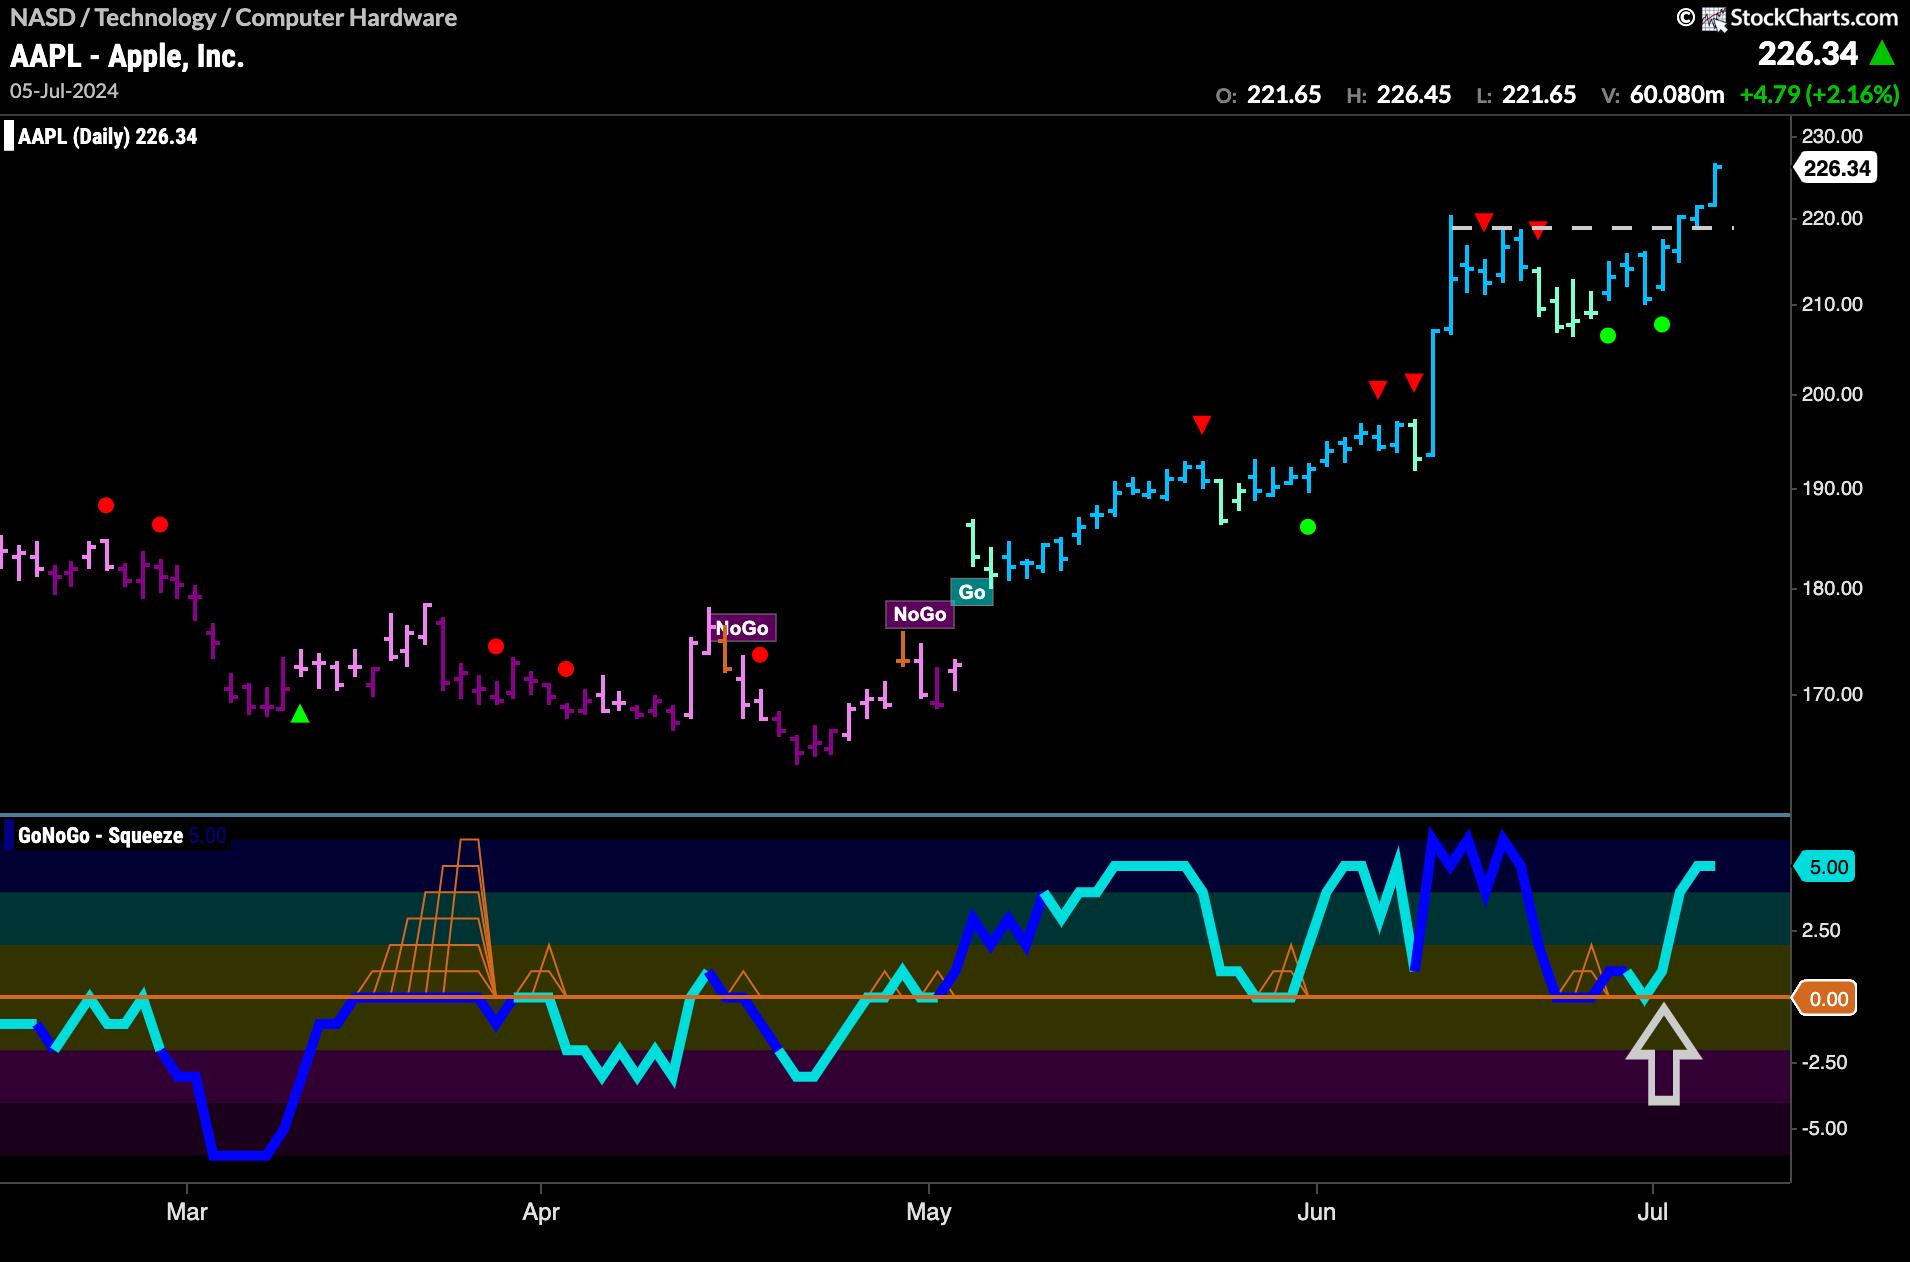Click the GoNoGo - Squeeze legend label

(100, 836)
